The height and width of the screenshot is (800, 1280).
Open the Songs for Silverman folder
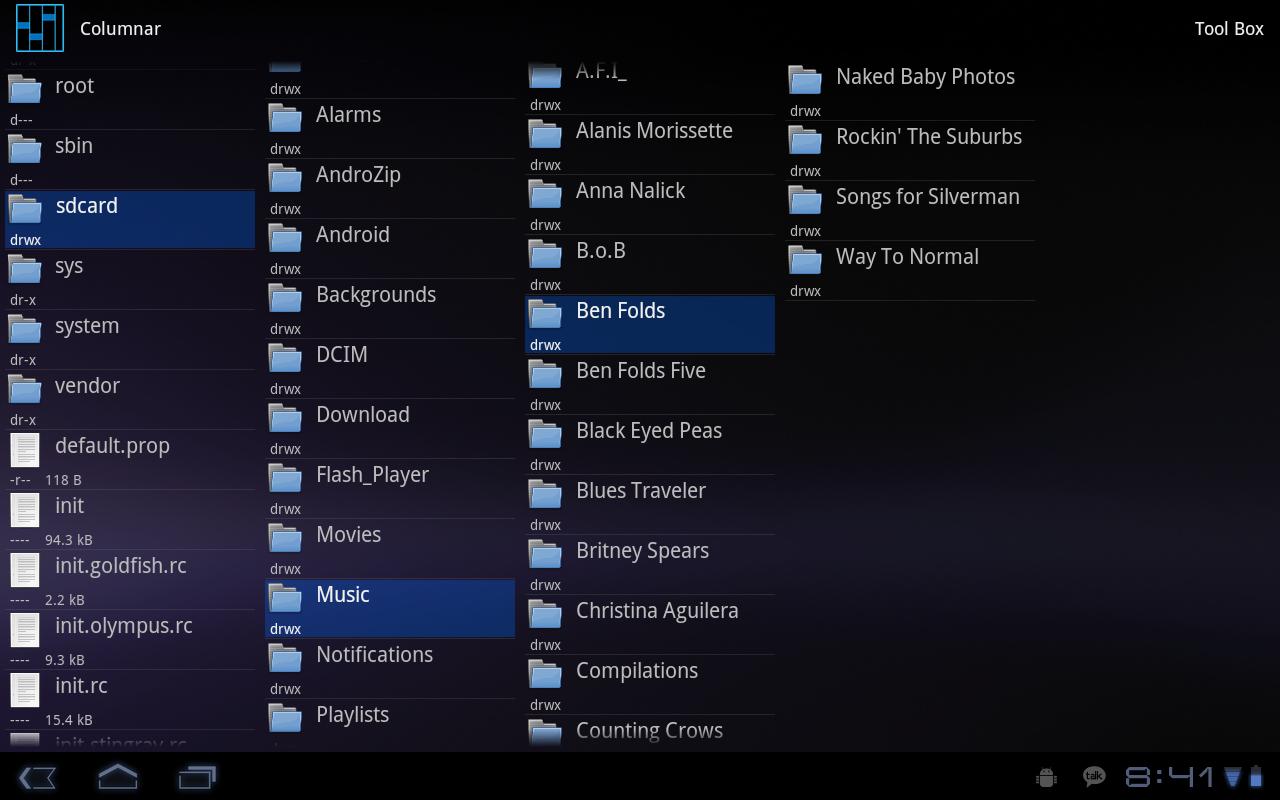927,197
